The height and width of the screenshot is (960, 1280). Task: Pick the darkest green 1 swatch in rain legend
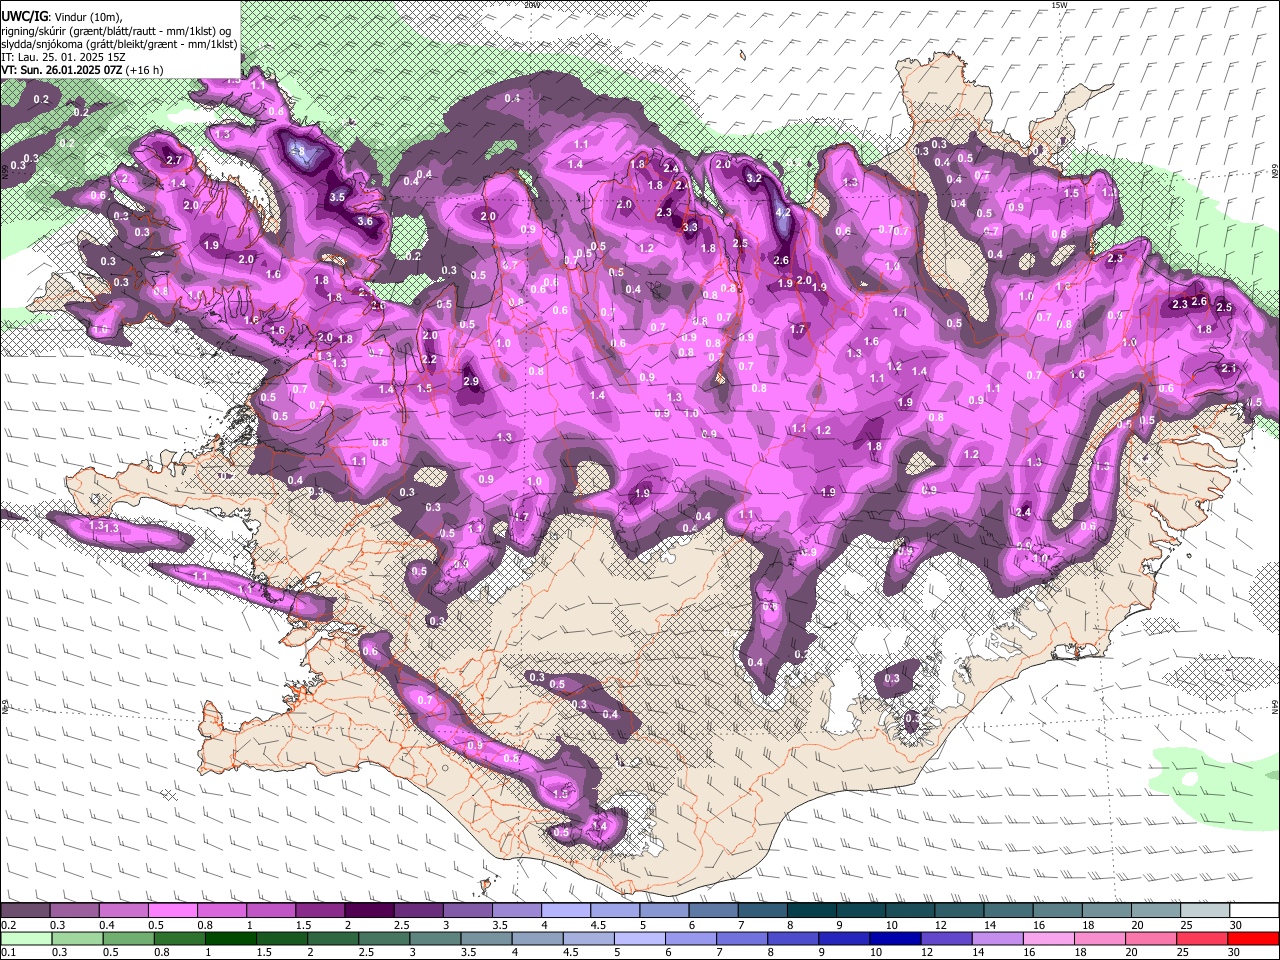pos(229,938)
